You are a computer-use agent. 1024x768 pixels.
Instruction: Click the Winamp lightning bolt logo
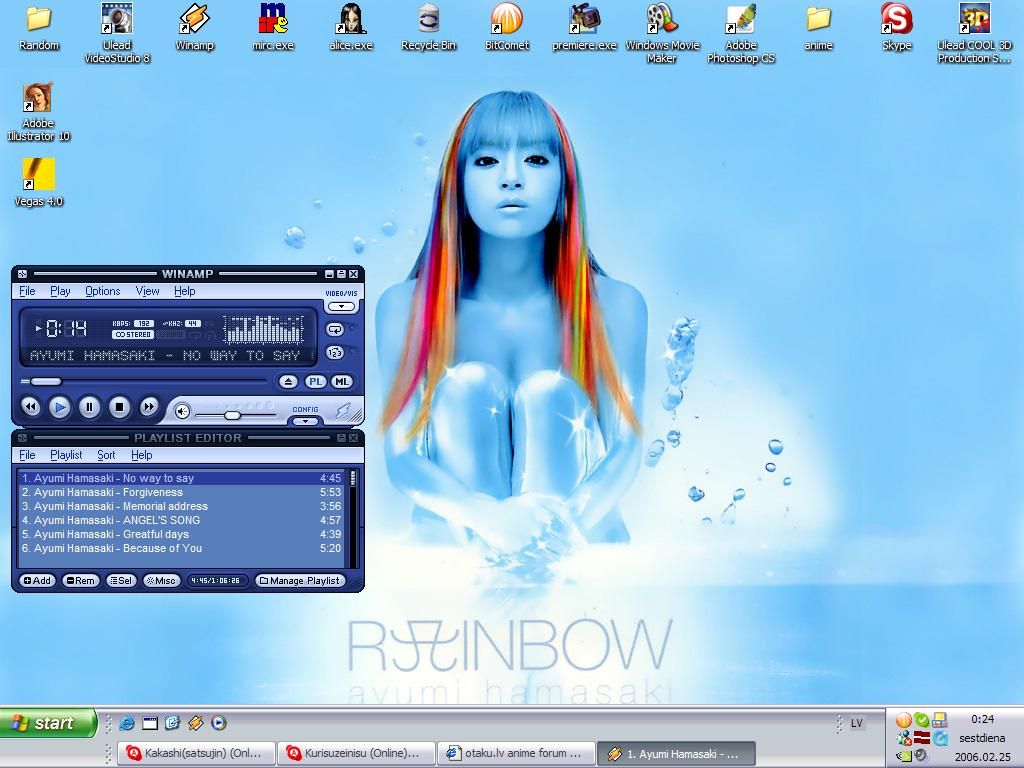pos(344,411)
